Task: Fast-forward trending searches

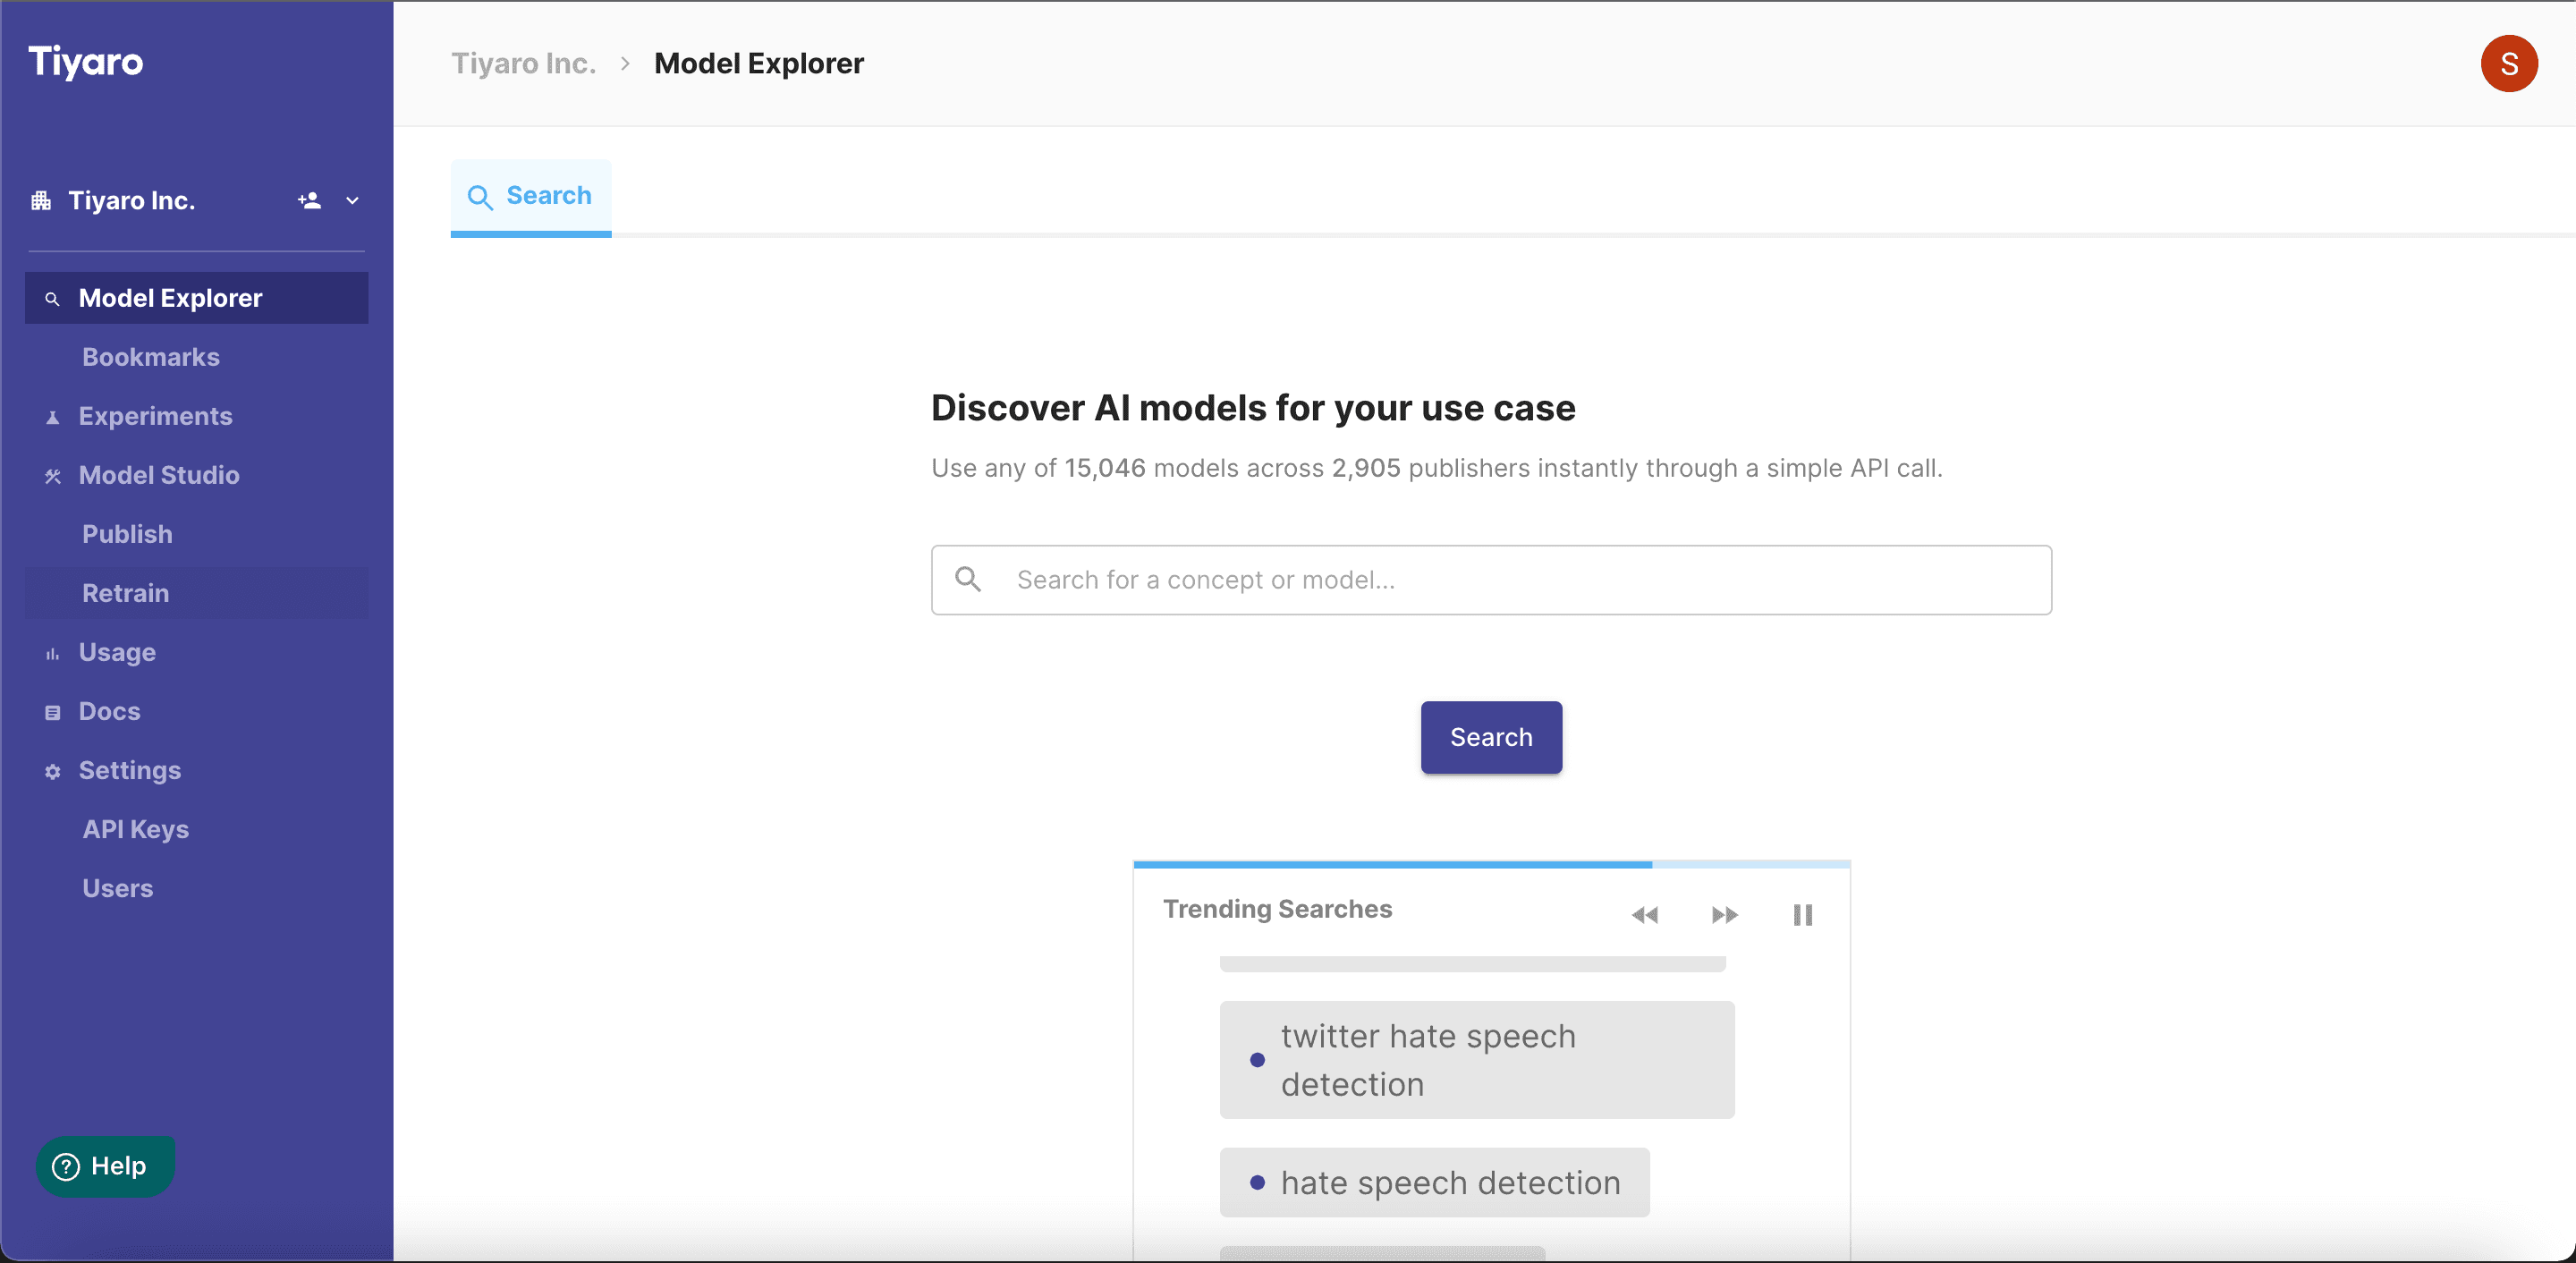Action: 1724,915
